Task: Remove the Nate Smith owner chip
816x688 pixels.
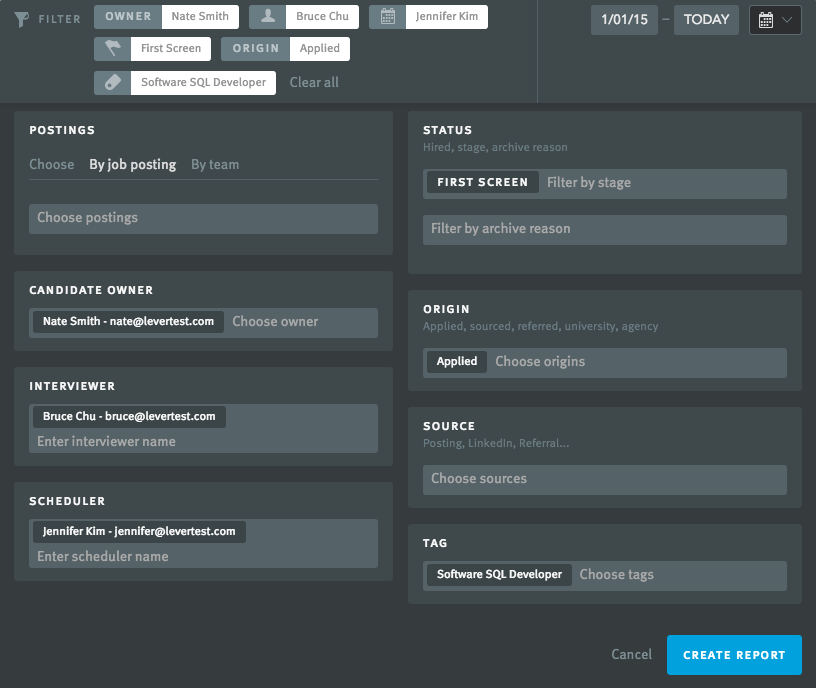Action: pos(127,322)
